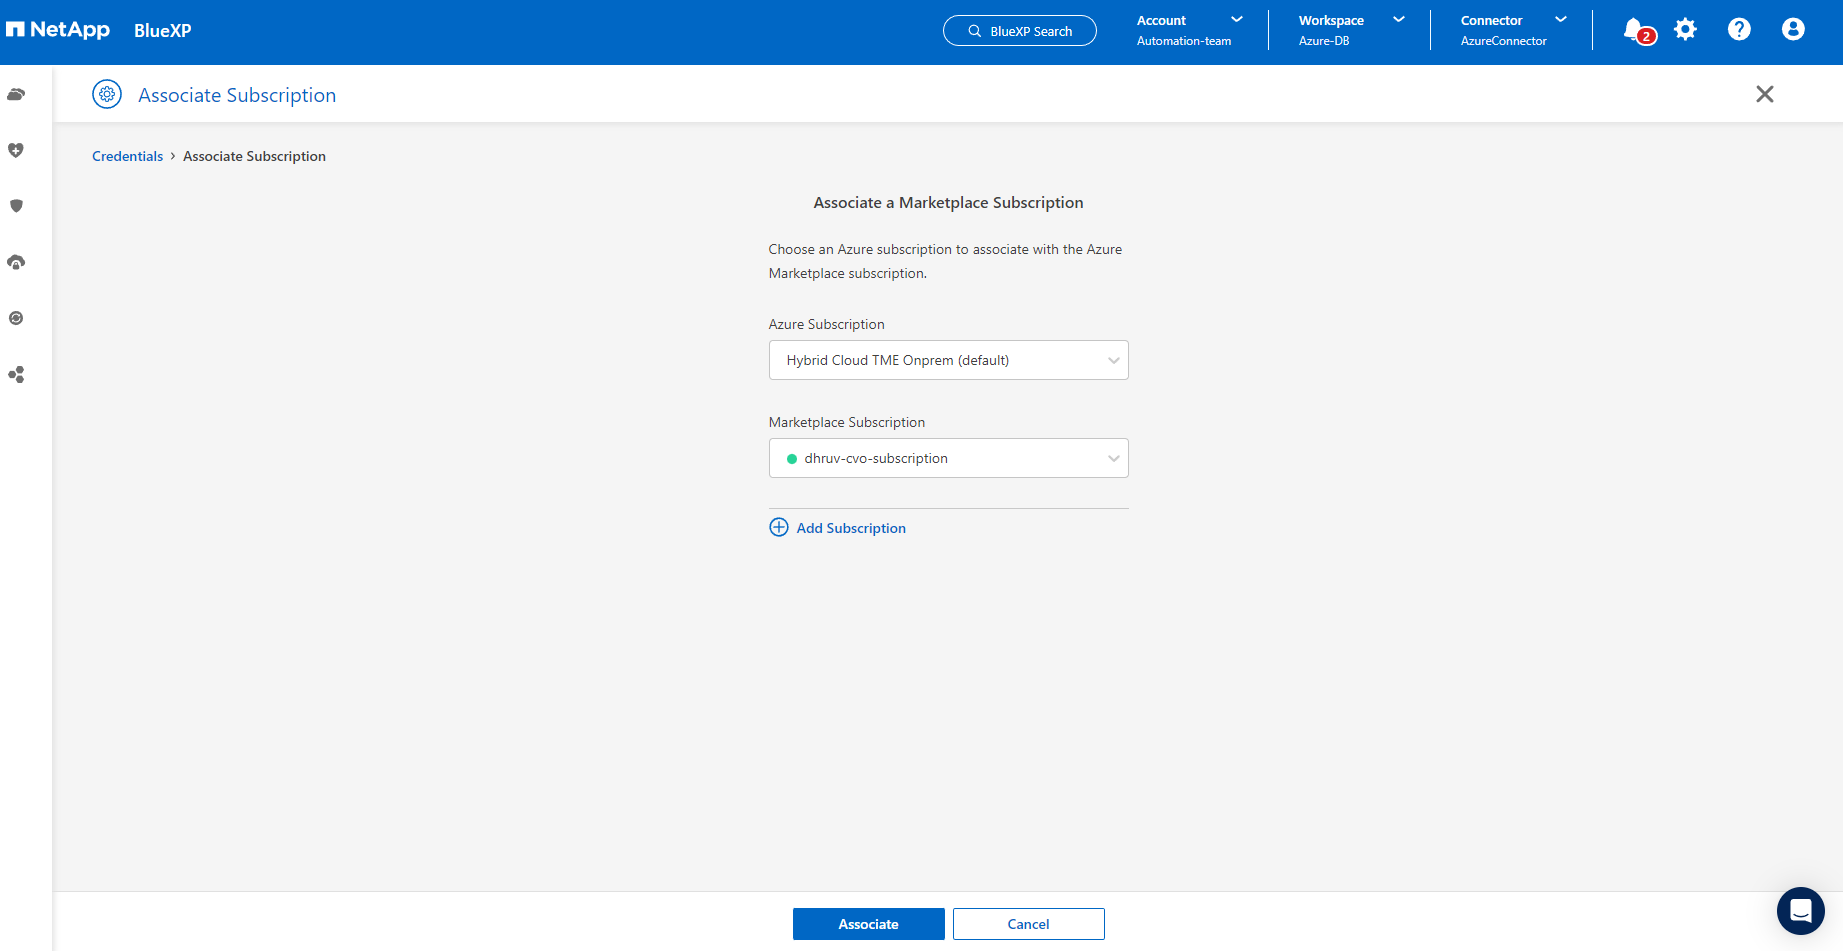Open the user profile icon
Image resolution: width=1843 pixels, height=951 pixels.
pyautogui.click(x=1793, y=30)
